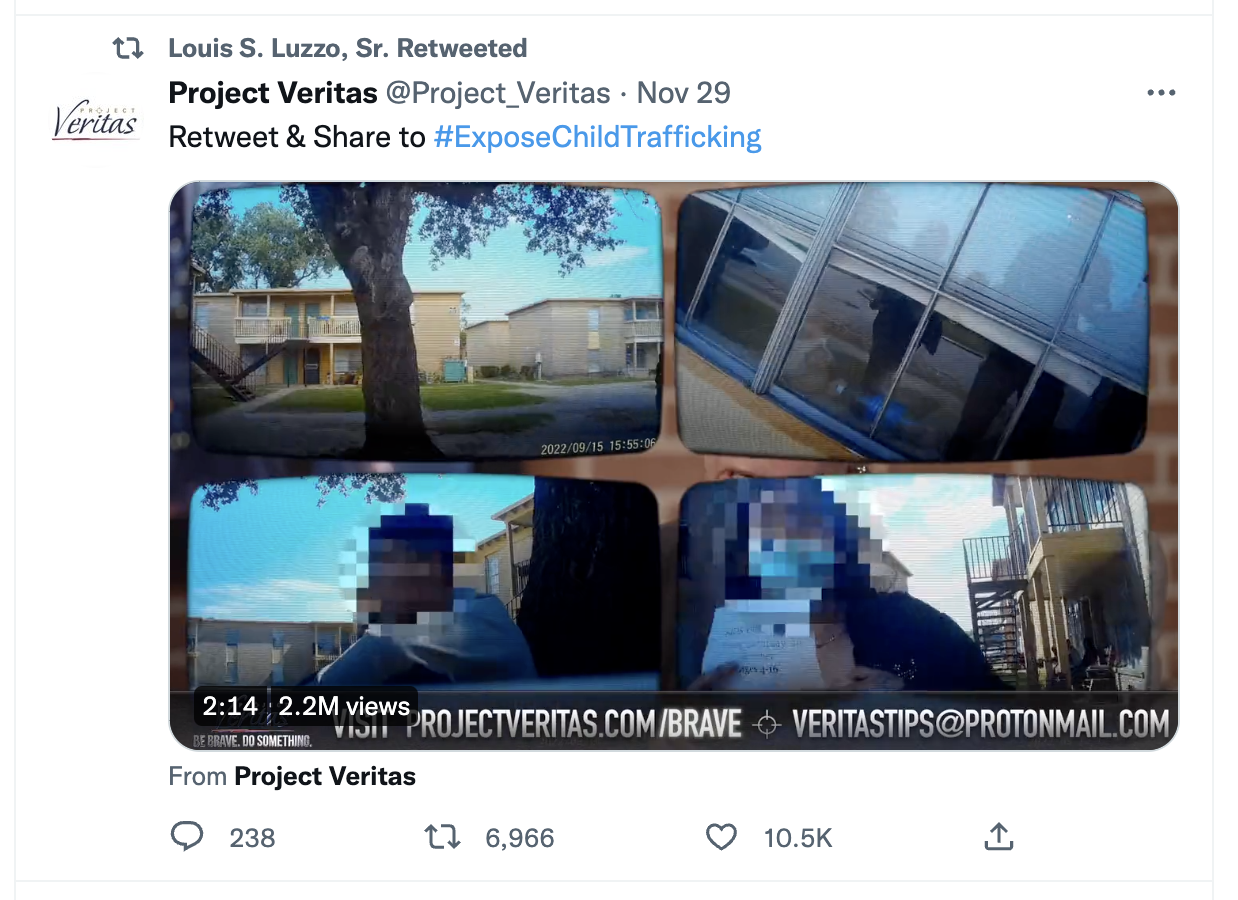
Task: Retweet using the retweet arrows icon
Action: [x=442, y=836]
